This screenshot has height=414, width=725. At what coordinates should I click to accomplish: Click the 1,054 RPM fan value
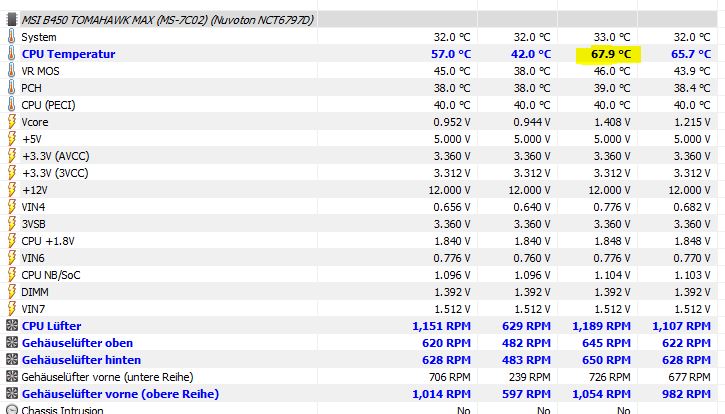tap(602, 394)
